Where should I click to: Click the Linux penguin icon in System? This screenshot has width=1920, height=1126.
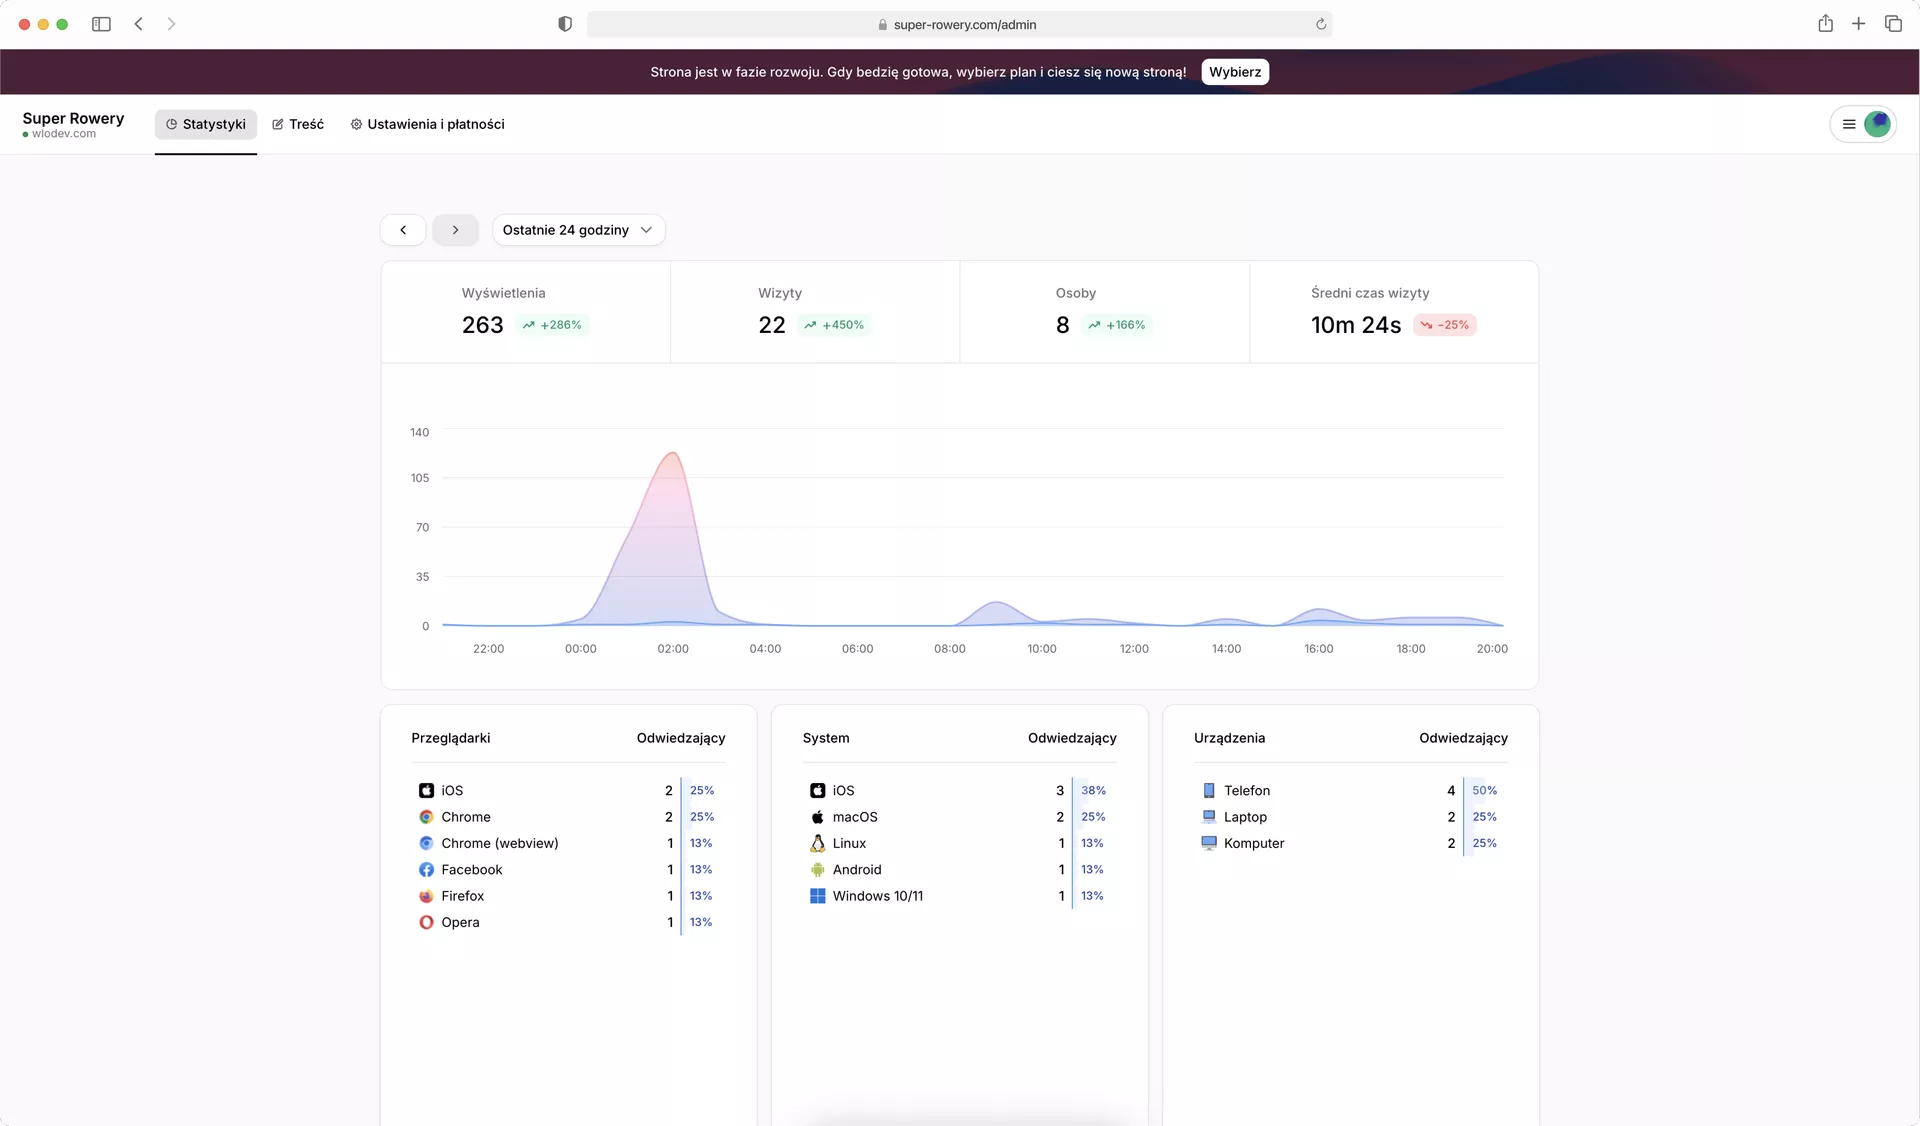click(817, 843)
